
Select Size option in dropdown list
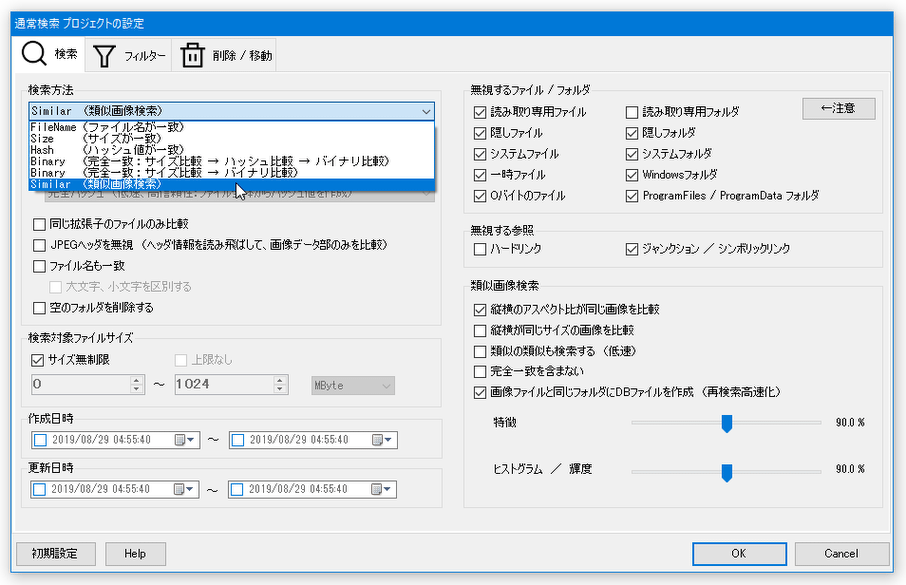click(x=231, y=138)
